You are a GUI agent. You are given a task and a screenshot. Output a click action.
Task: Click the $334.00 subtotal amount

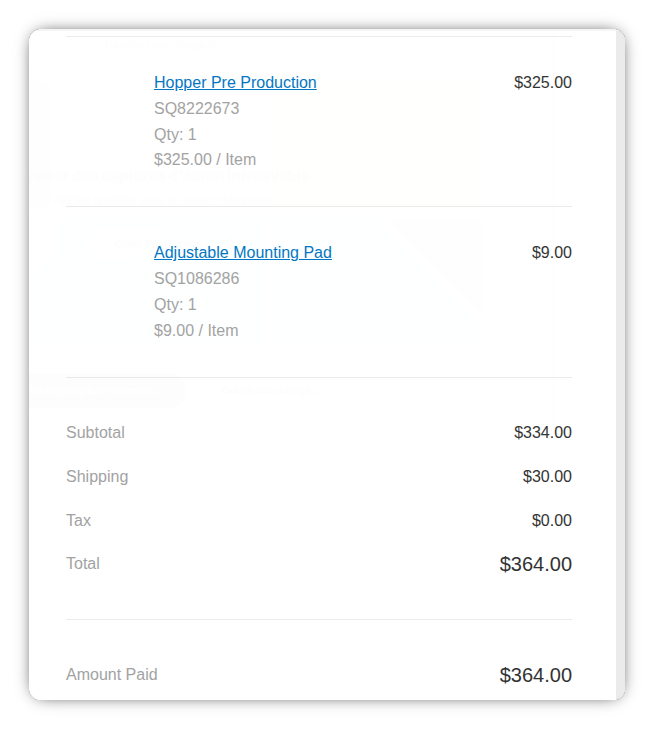[542, 433]
